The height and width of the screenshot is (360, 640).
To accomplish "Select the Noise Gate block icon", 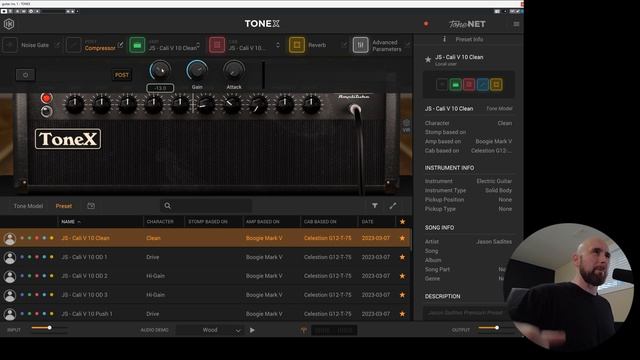I will pyautogui.click(x=10, y=45).
